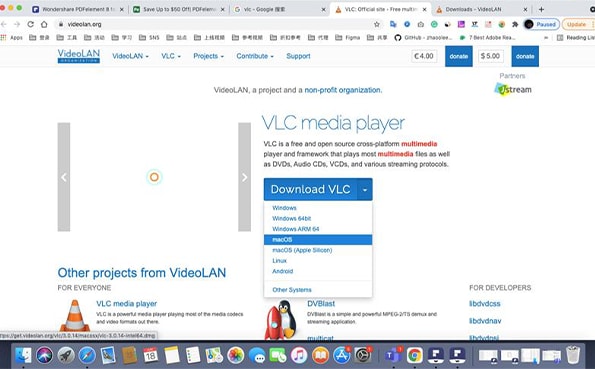Select Linux from the download list
The image size is (595, 369).
pos(279,261)
